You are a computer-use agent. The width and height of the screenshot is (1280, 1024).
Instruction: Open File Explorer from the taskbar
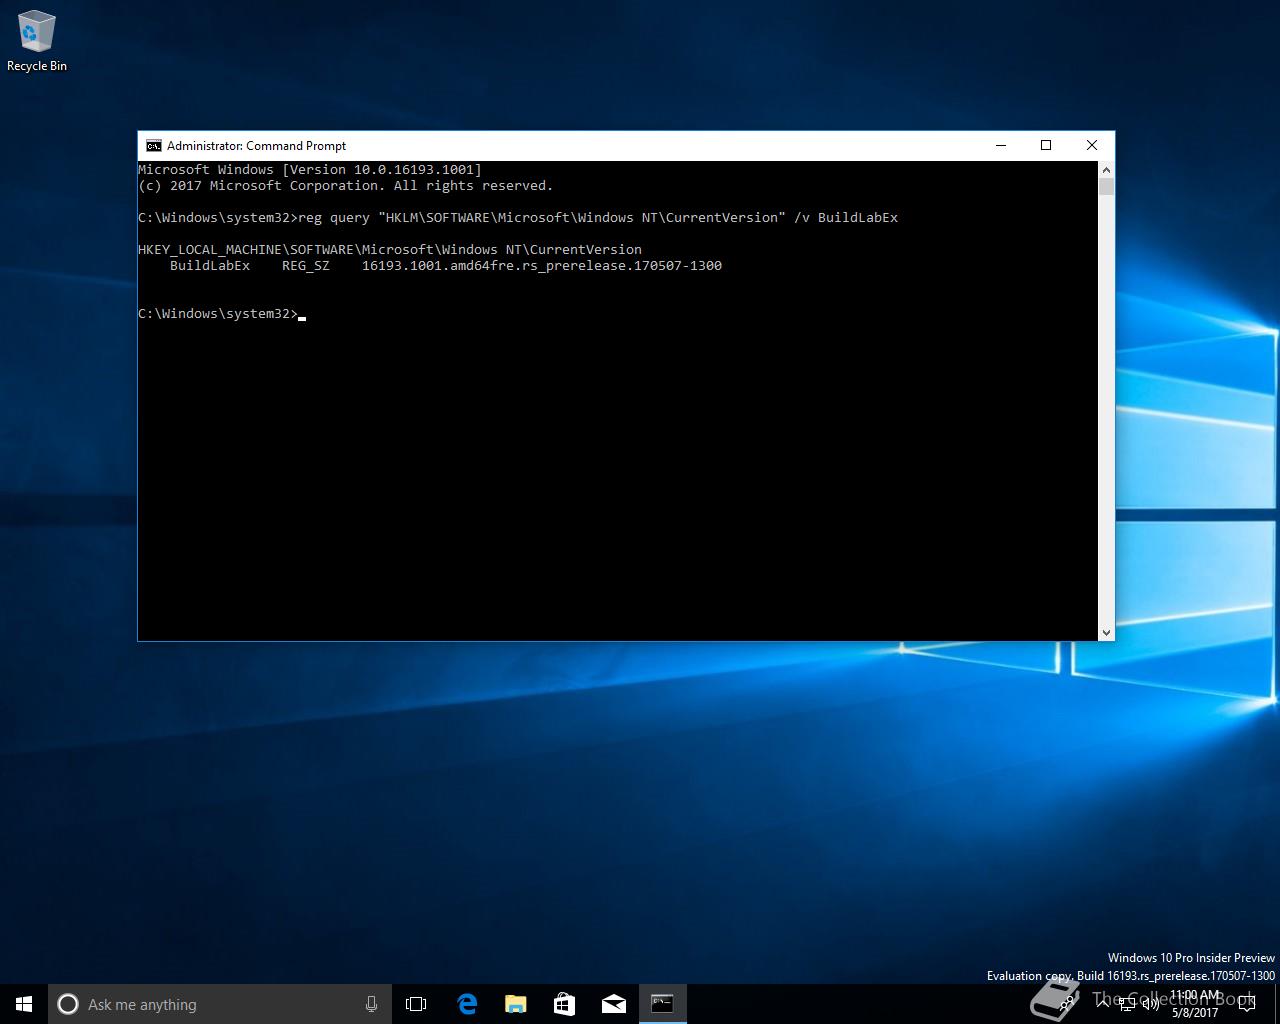515,1004
